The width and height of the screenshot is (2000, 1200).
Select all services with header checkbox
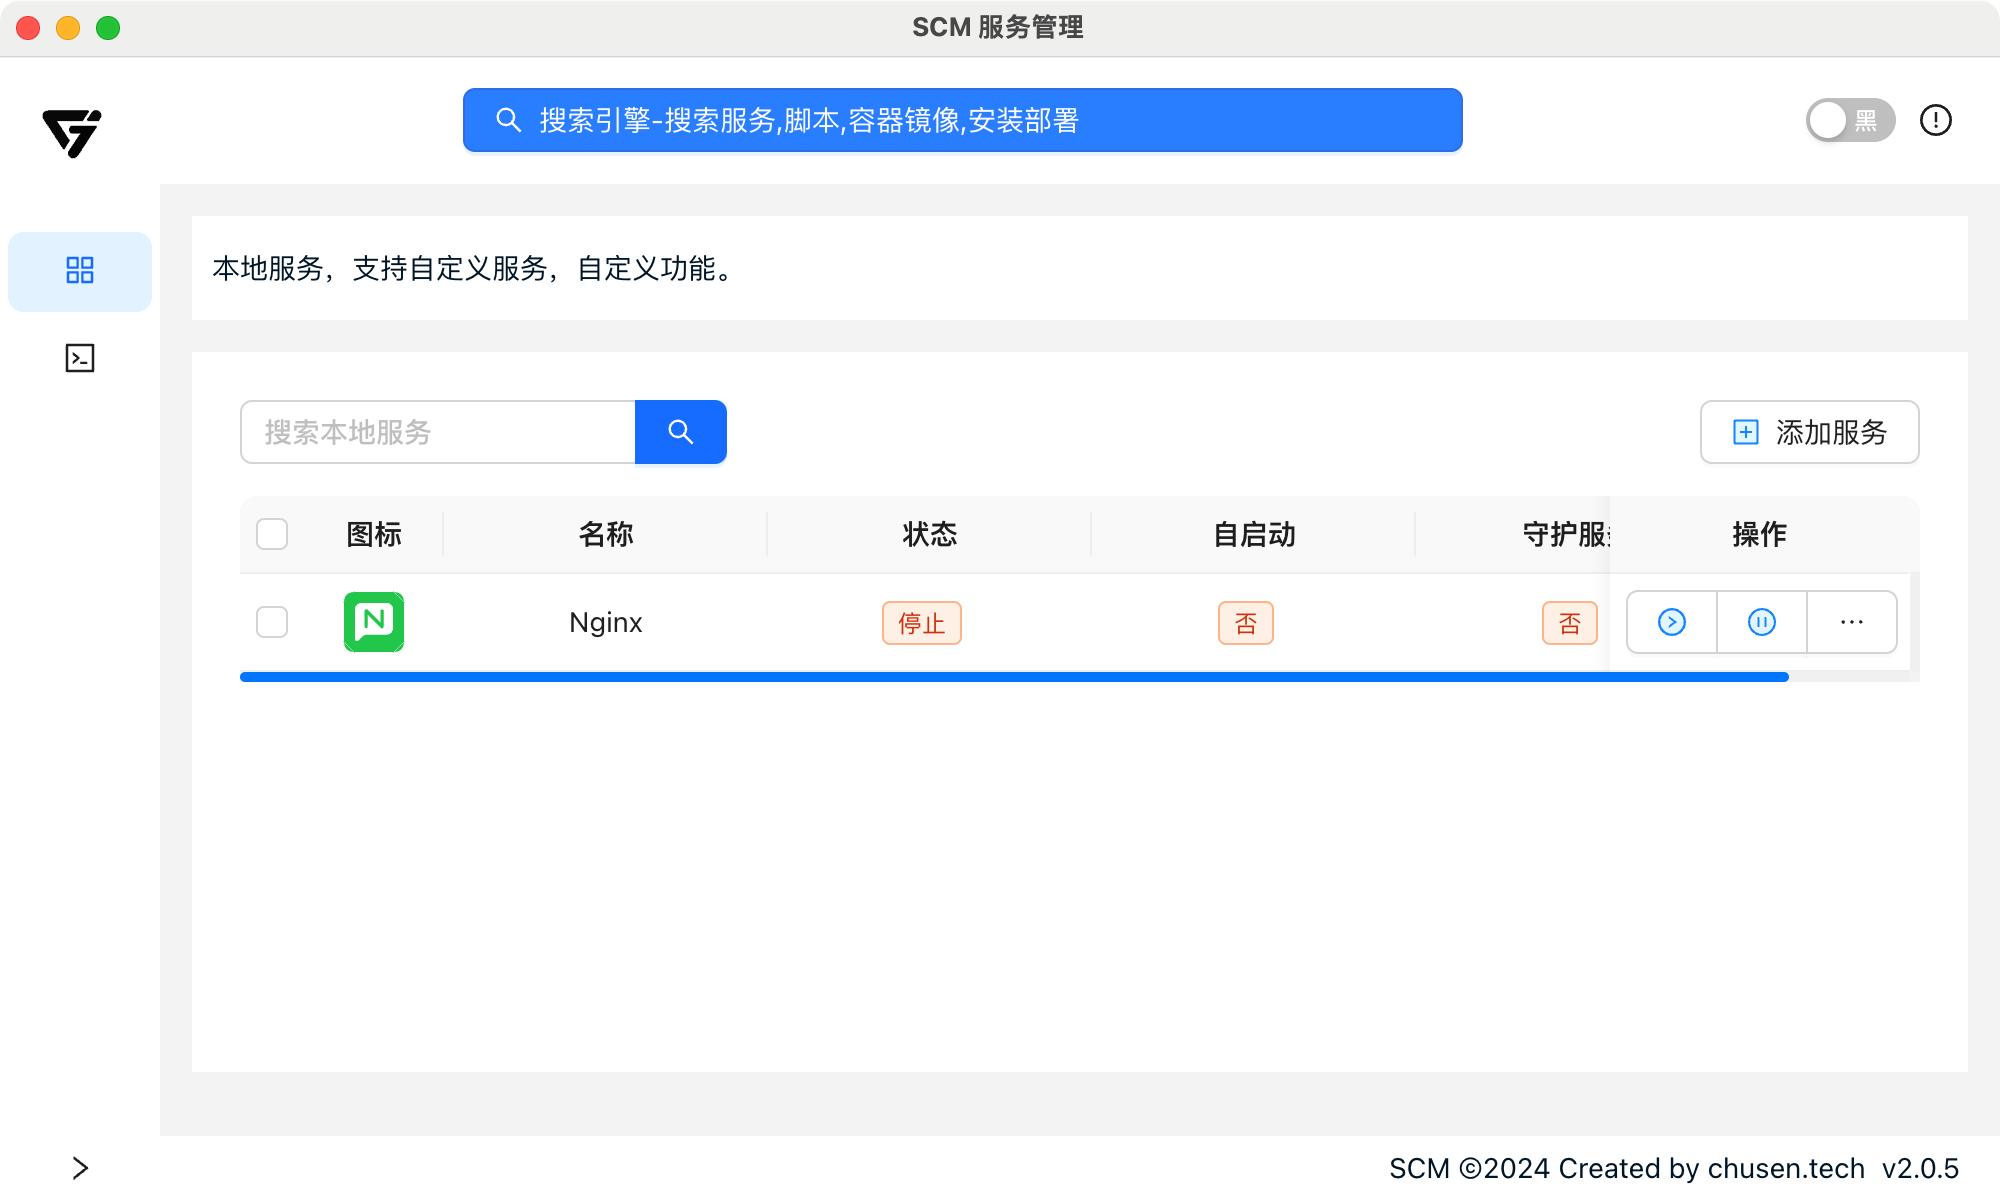click(272, 534)
